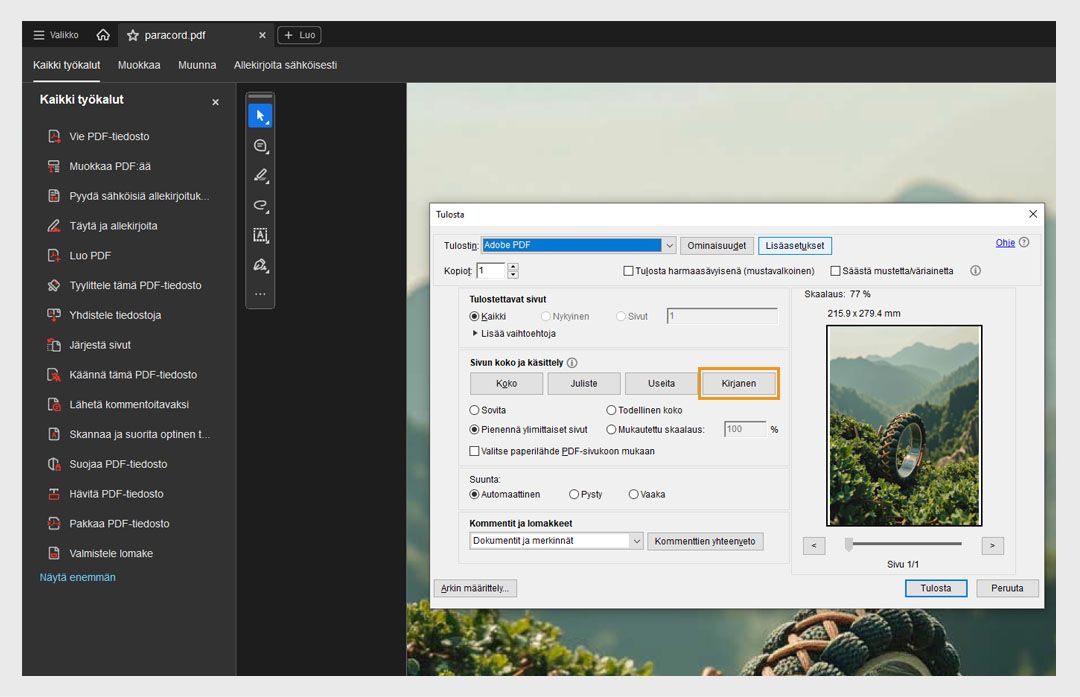Open the Valikko hamburger menu
This screenshot has width=1080, height=697.
[x=39, y=35]
